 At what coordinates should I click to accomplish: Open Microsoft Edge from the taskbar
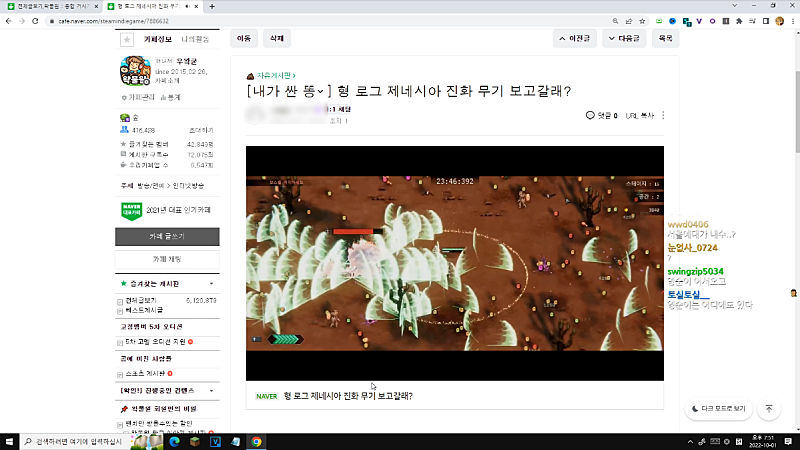tap(174, 442)
